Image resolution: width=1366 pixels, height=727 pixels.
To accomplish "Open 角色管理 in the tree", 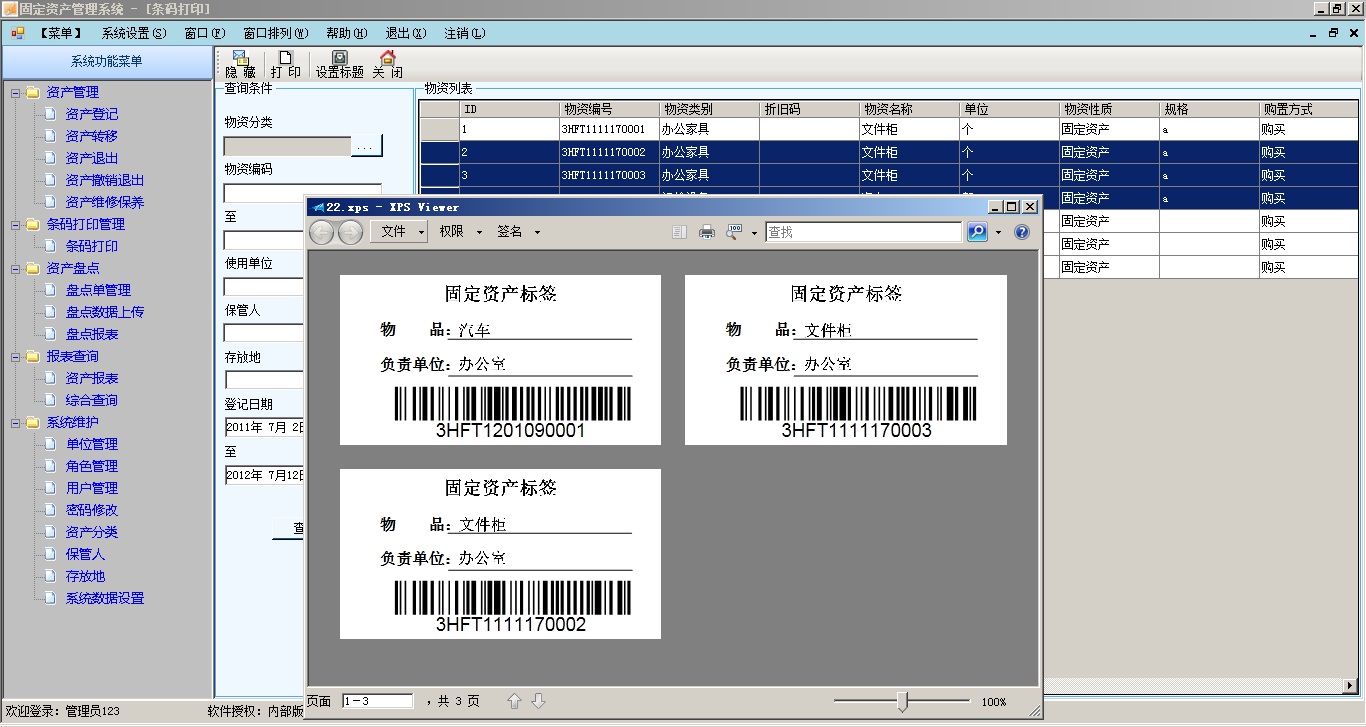I will [92, 466].
